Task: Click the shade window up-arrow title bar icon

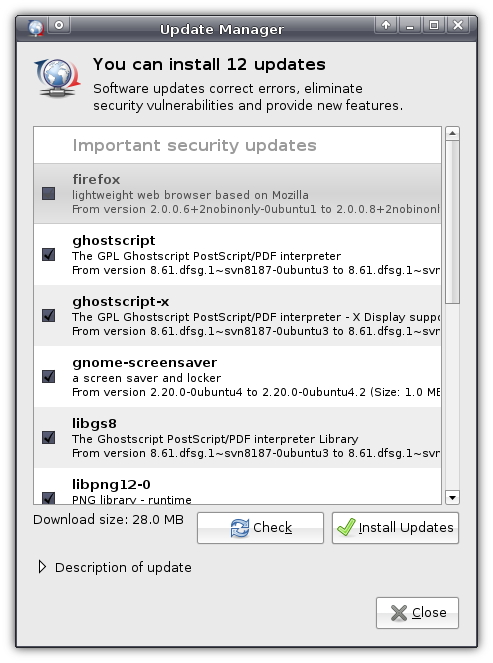Action: point(386,25)
